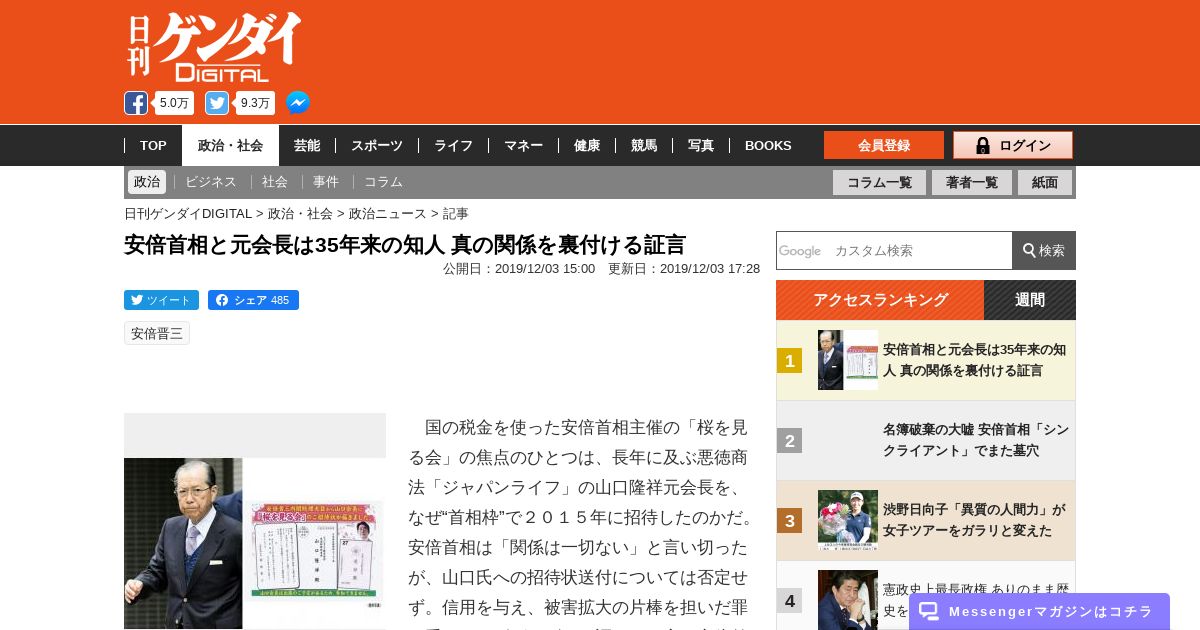Click the Messengerマガジンはコチラ banner

(x=1039, y=611)
